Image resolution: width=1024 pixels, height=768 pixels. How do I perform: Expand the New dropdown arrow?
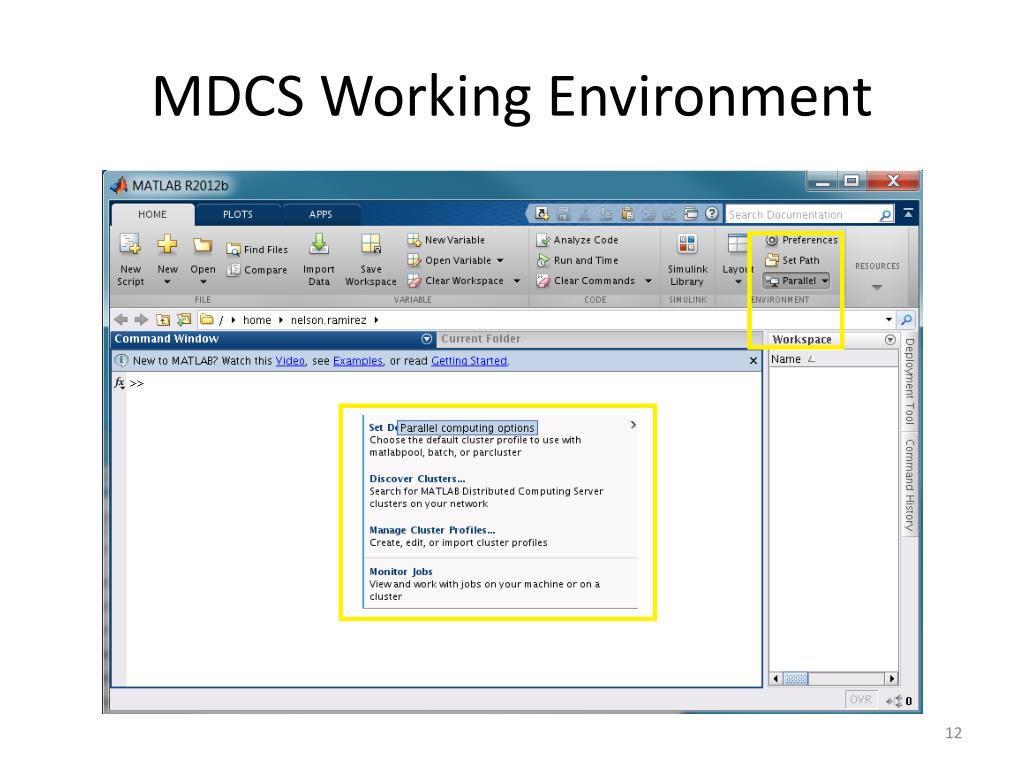(x=167, y=282)
